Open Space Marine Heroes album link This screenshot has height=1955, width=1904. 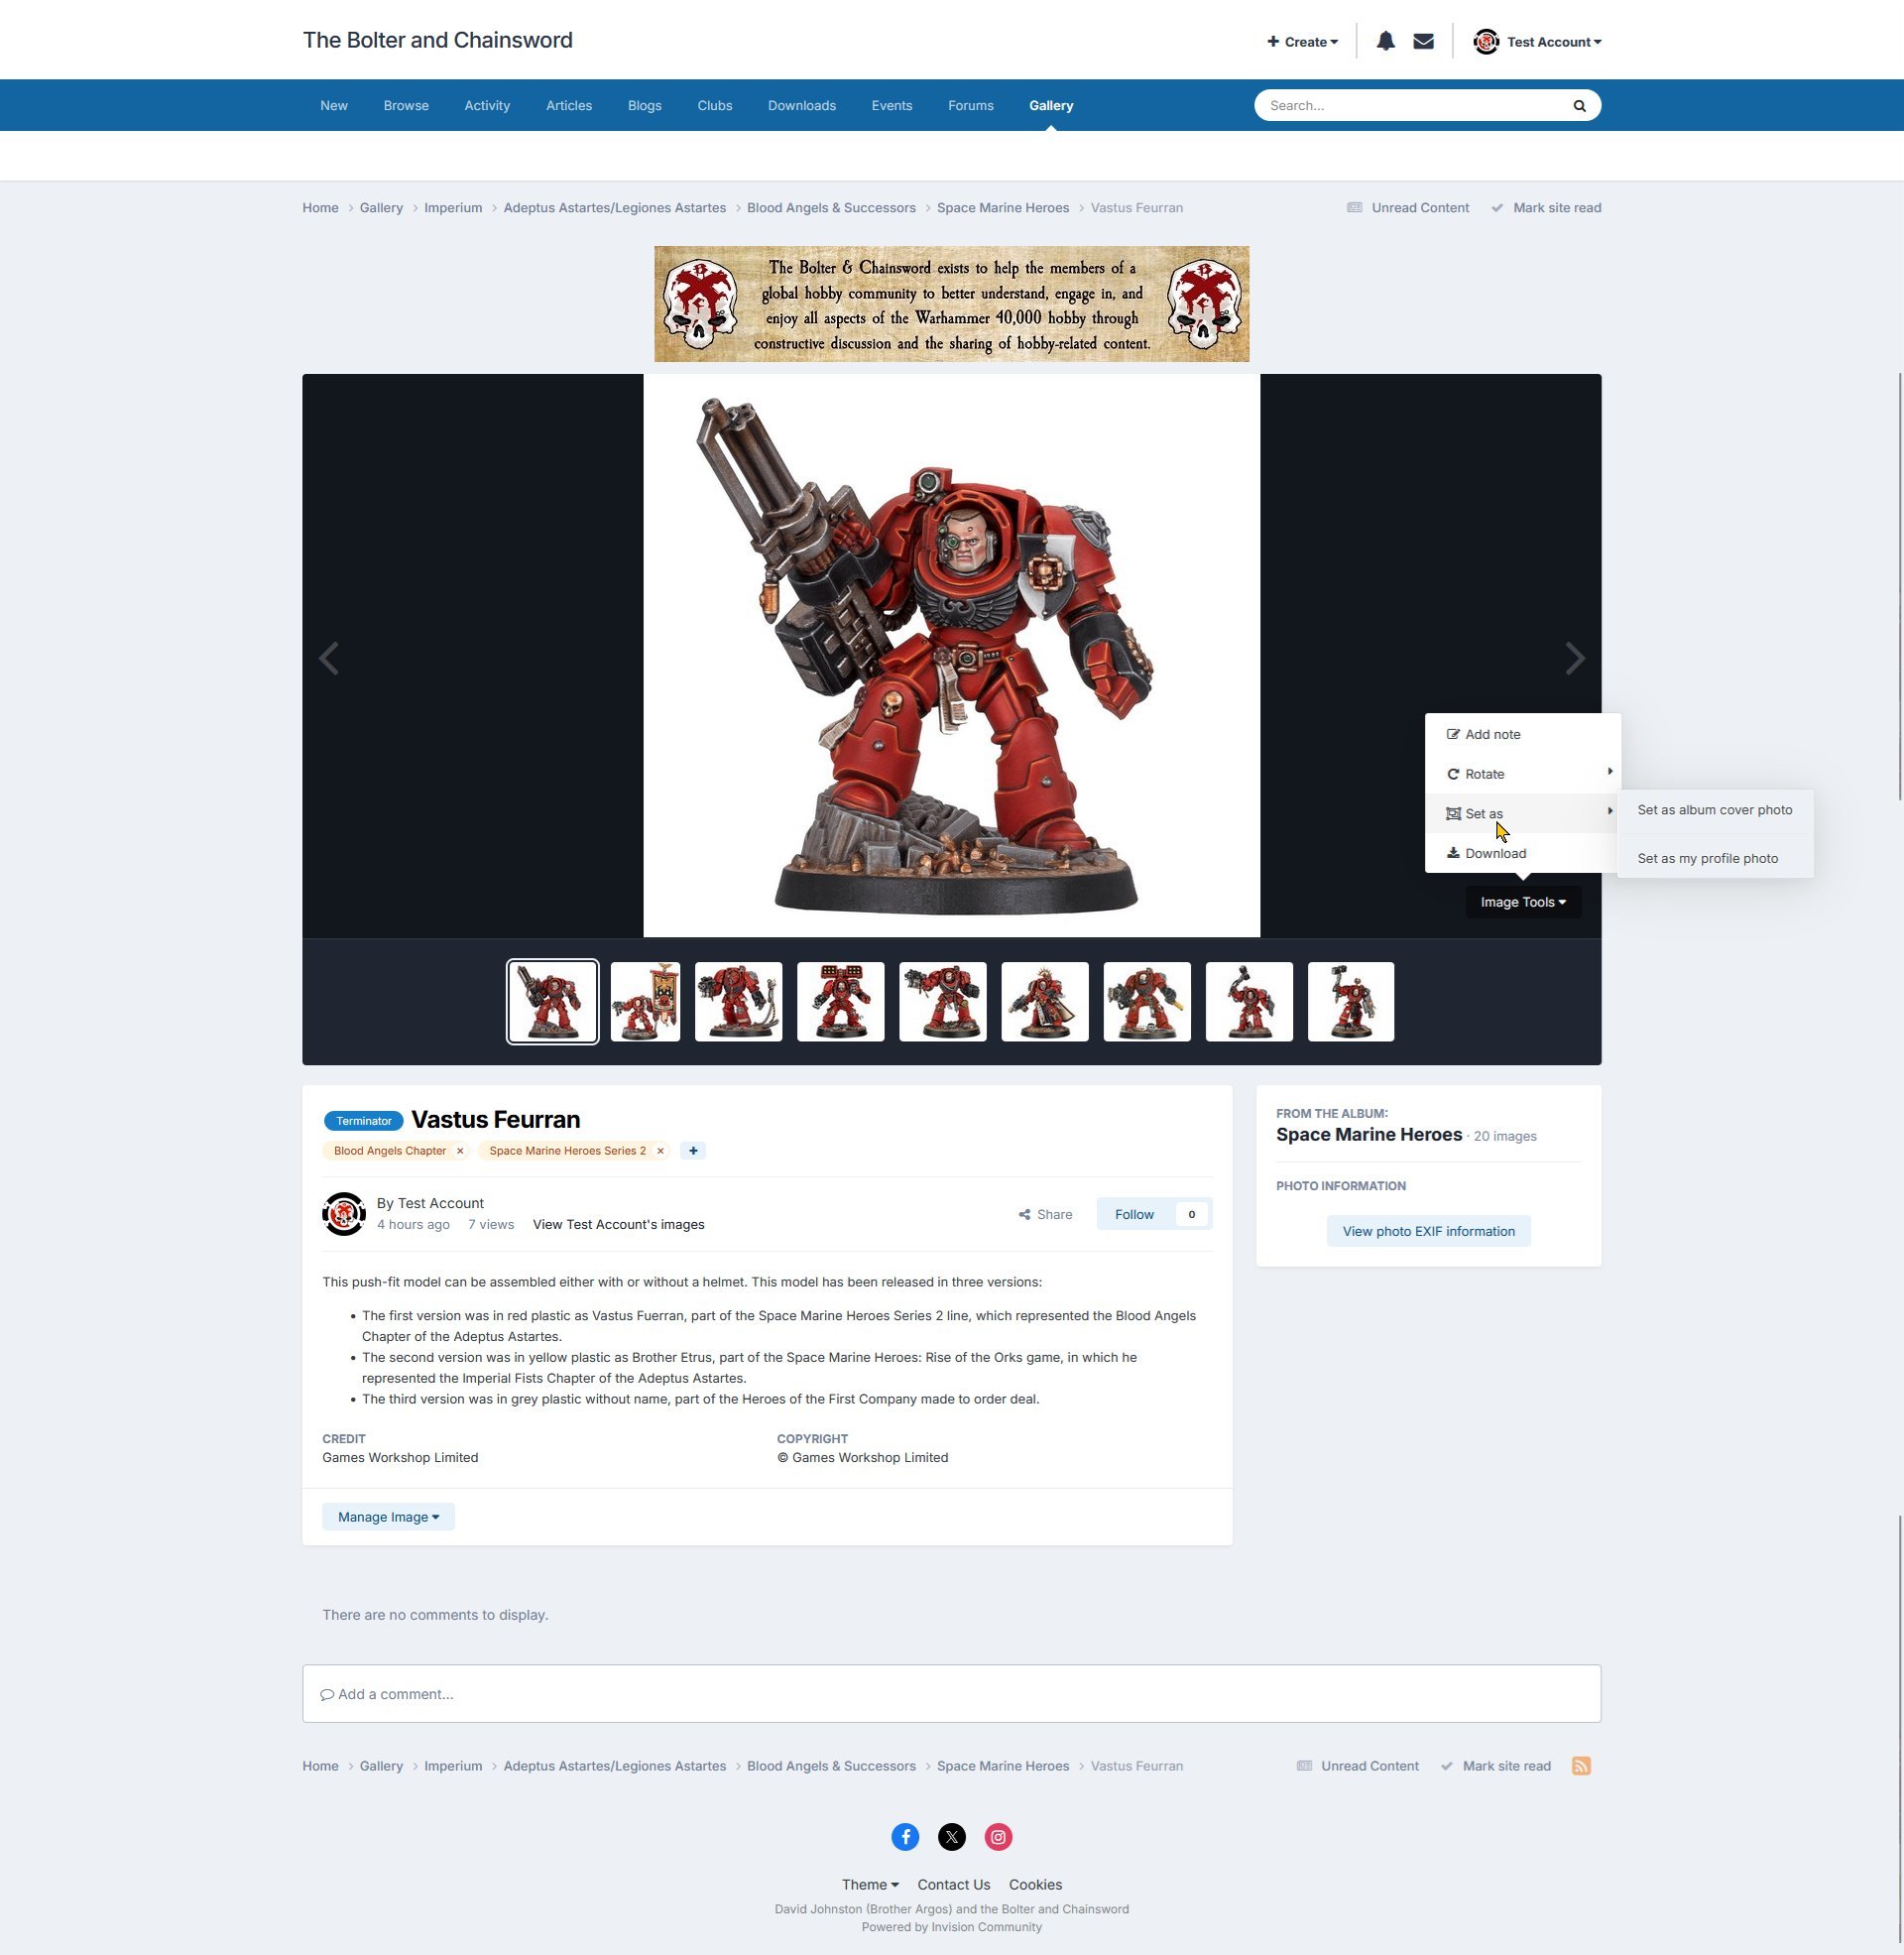[1368, 1135]
